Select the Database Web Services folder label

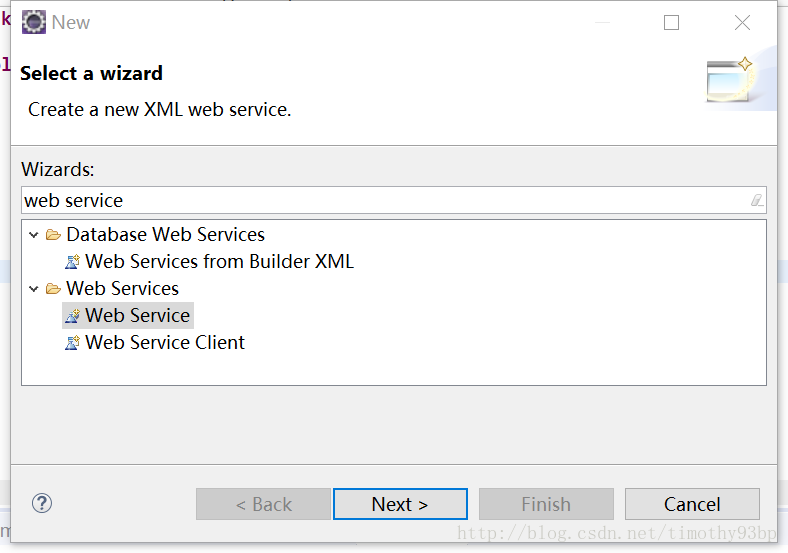[x=165, y=235]
